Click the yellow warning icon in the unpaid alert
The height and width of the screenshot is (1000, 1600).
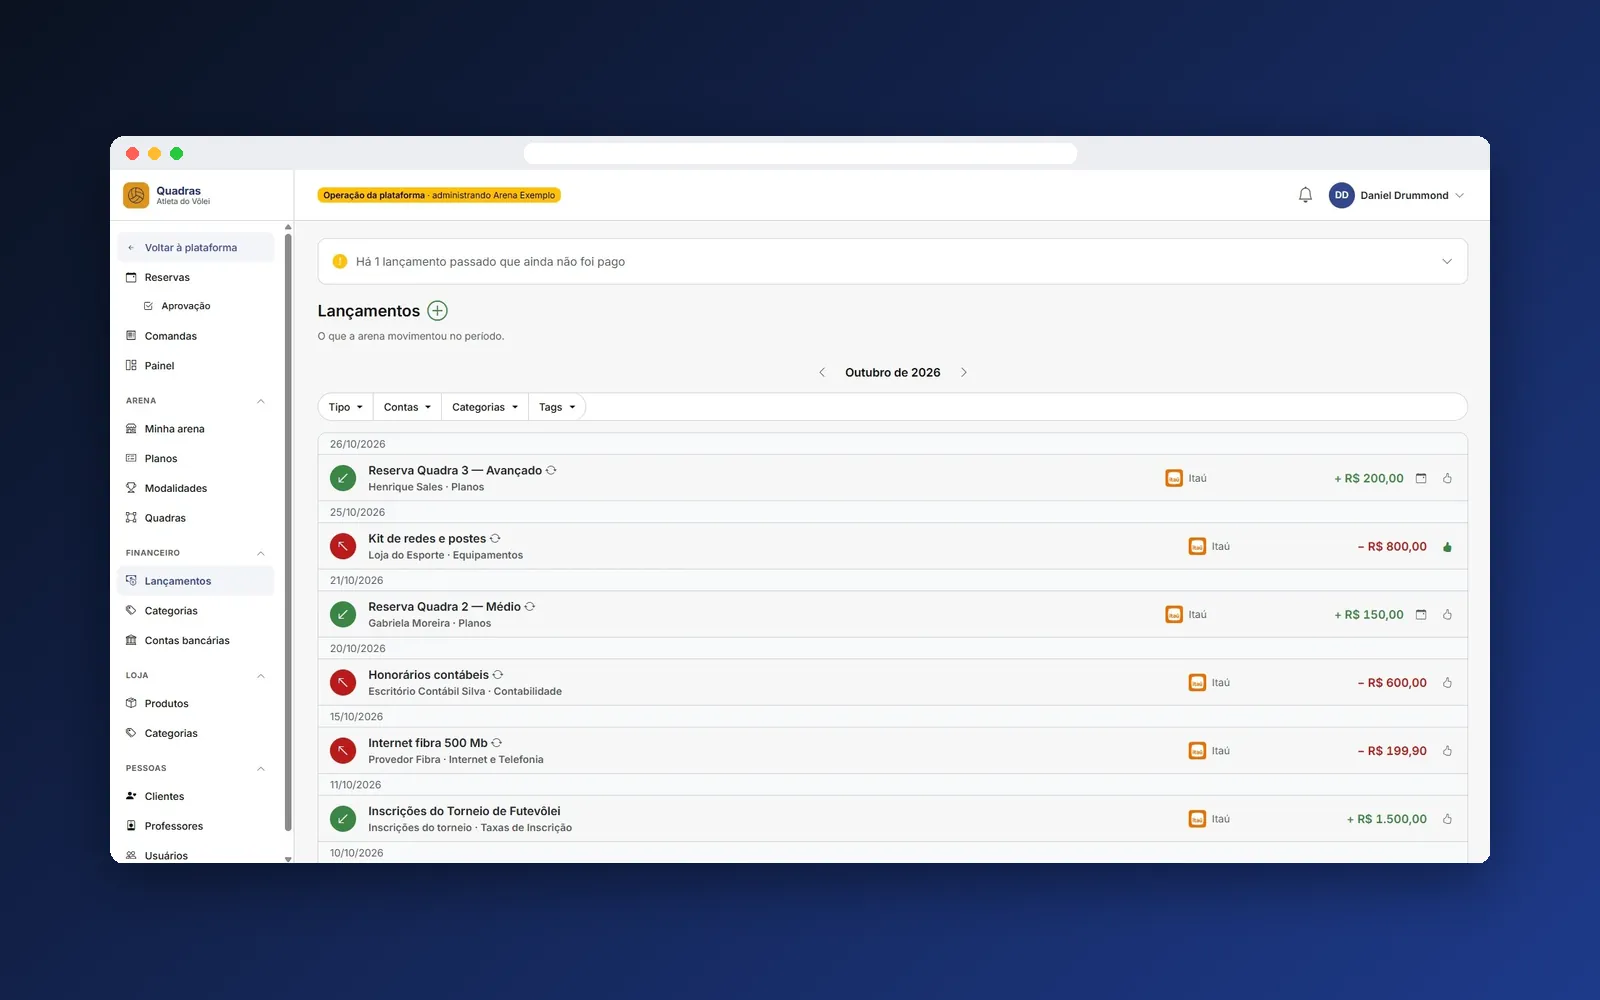pyautogui.click(x=340, y=262)
